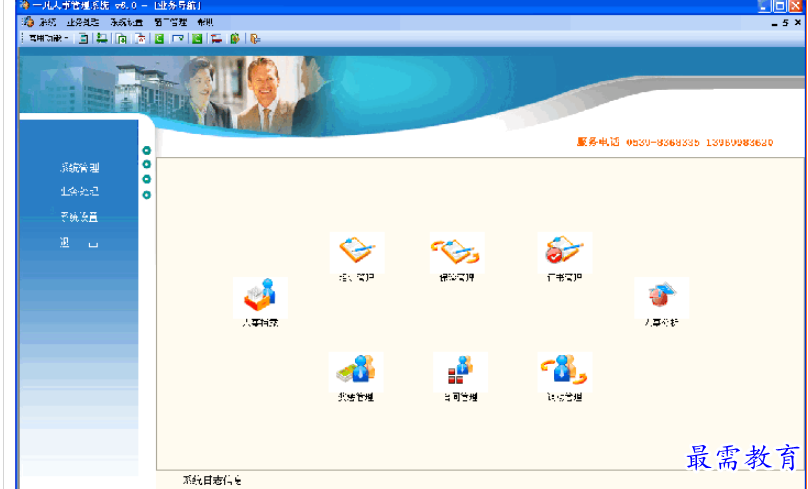Screen dimensions: 808x489
Task: Select 业务处理 in the left sidebar
Action: tap(79, 192)
